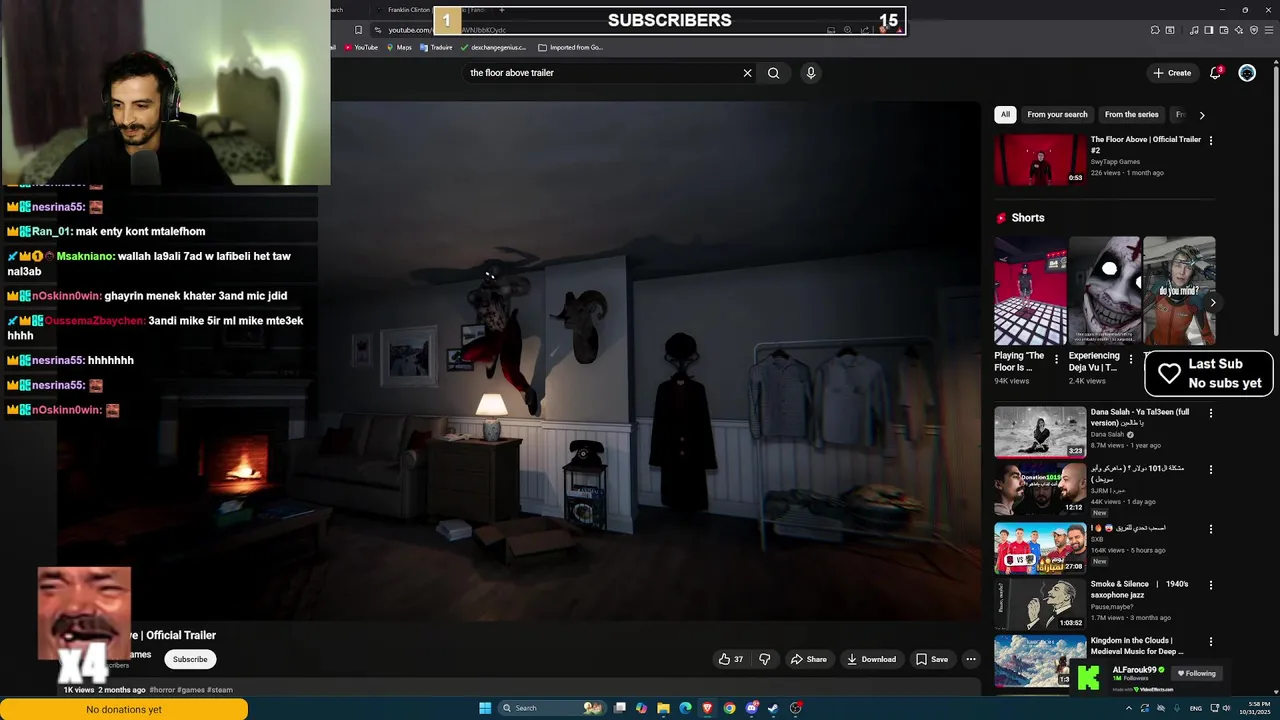Show hidden system tray icons chevron
The height and width of the screenshot is (720, 1280).
[1130, 708]
